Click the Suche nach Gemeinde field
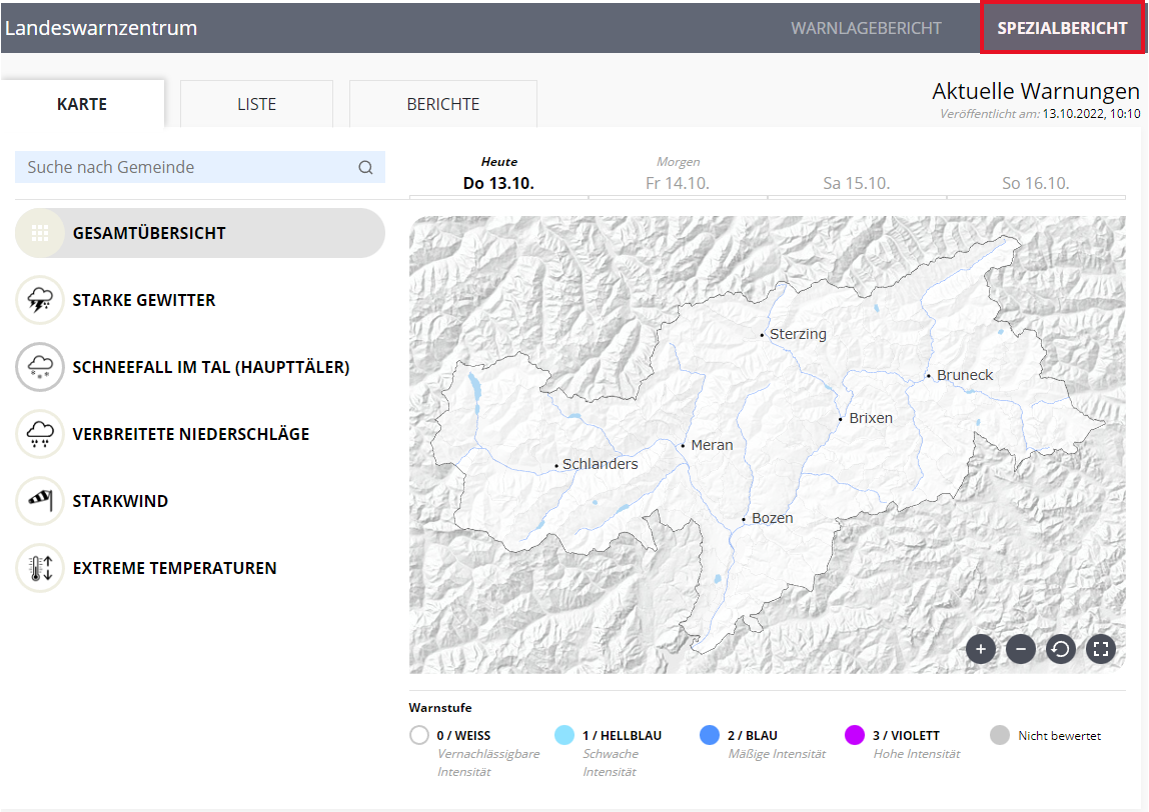Screen dimensions: 1149x812 [x=190, y=167]
